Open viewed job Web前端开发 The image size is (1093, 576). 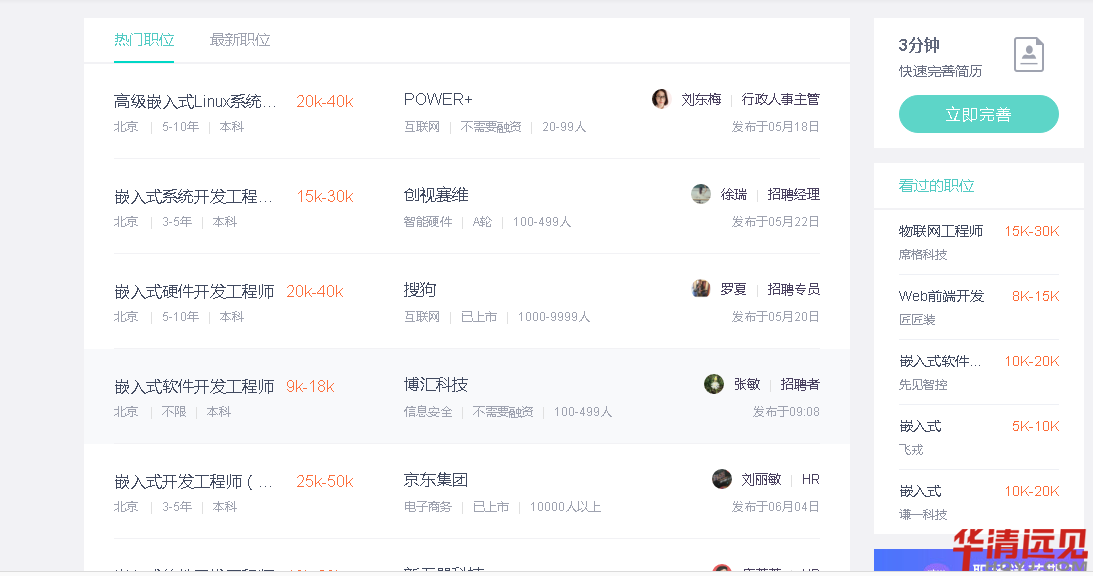tap(941, 296)
